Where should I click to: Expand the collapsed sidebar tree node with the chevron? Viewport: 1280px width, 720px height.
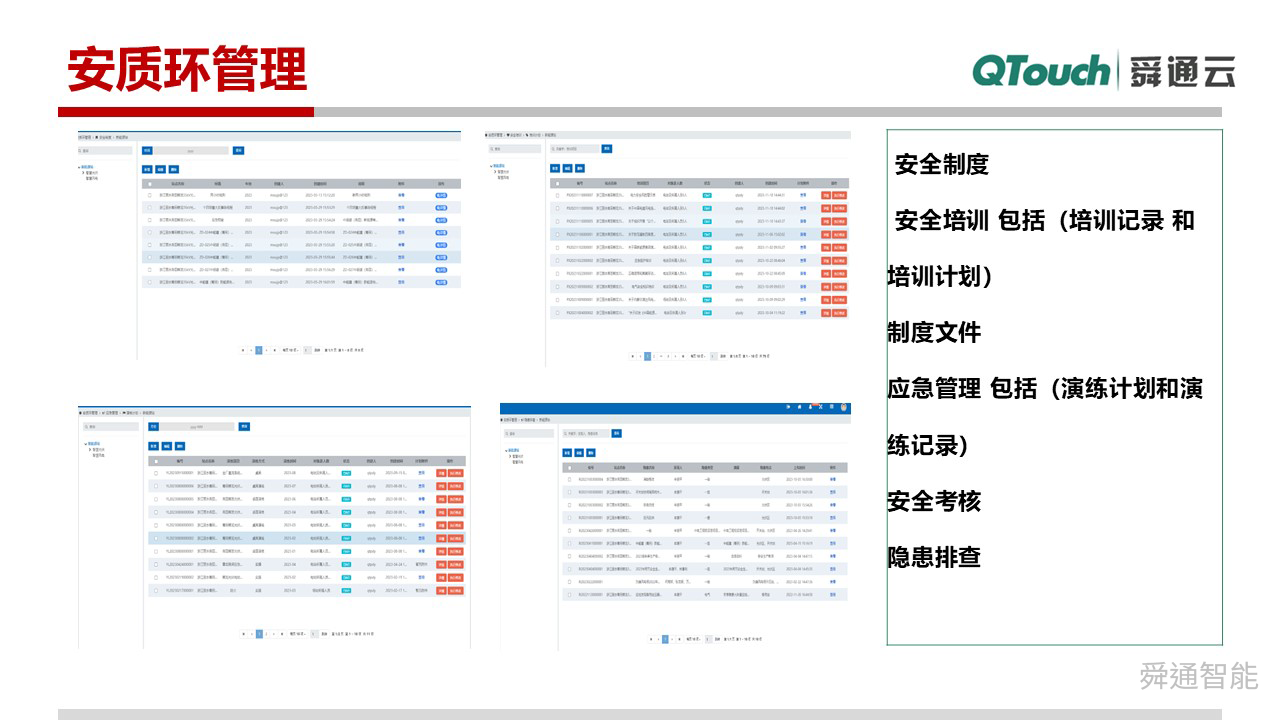click(494, 172)
